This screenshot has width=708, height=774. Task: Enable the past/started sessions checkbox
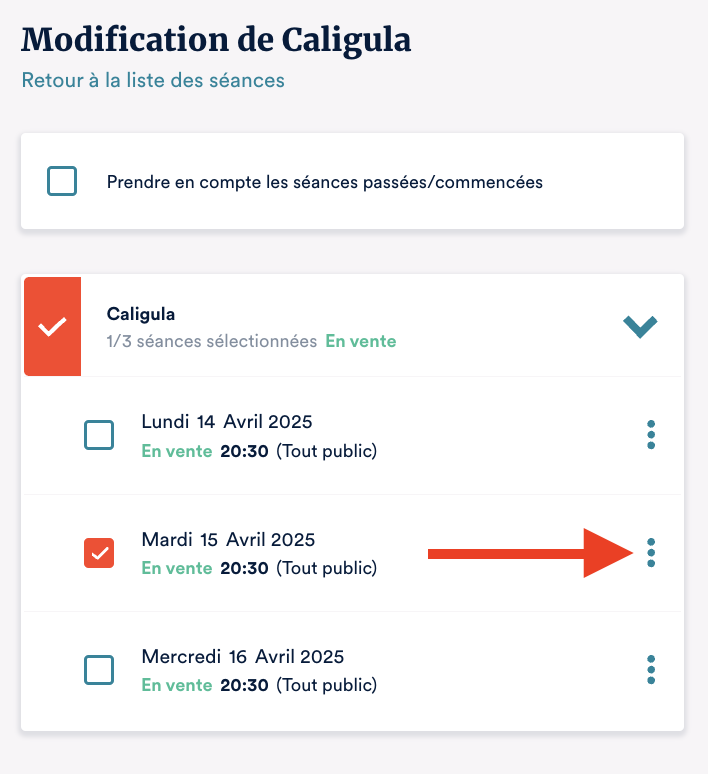pos(62,182)
